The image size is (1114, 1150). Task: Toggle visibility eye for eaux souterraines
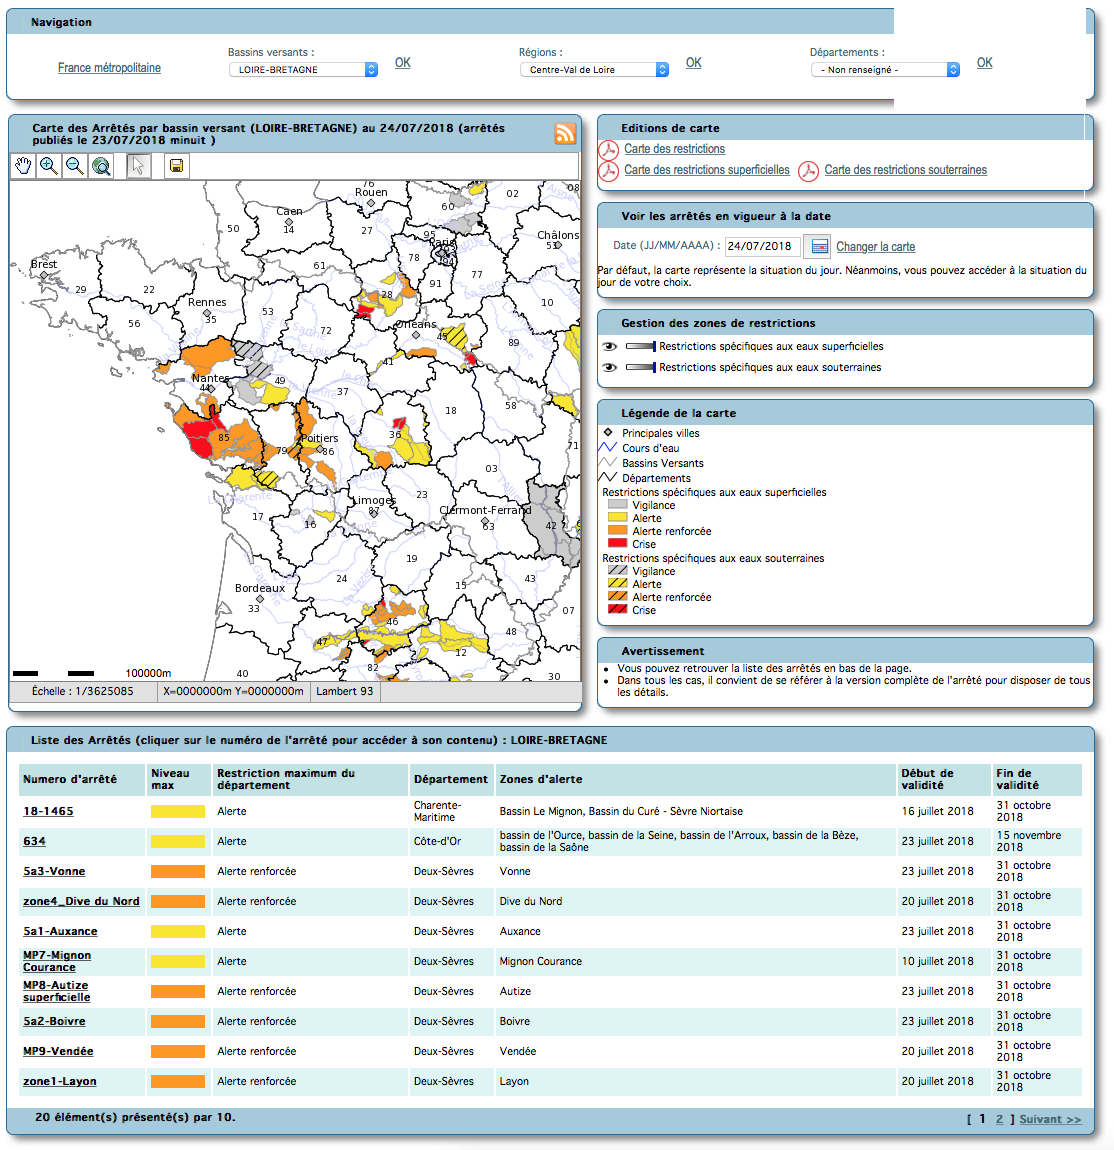pyautogui.click(x=609, y=367)
